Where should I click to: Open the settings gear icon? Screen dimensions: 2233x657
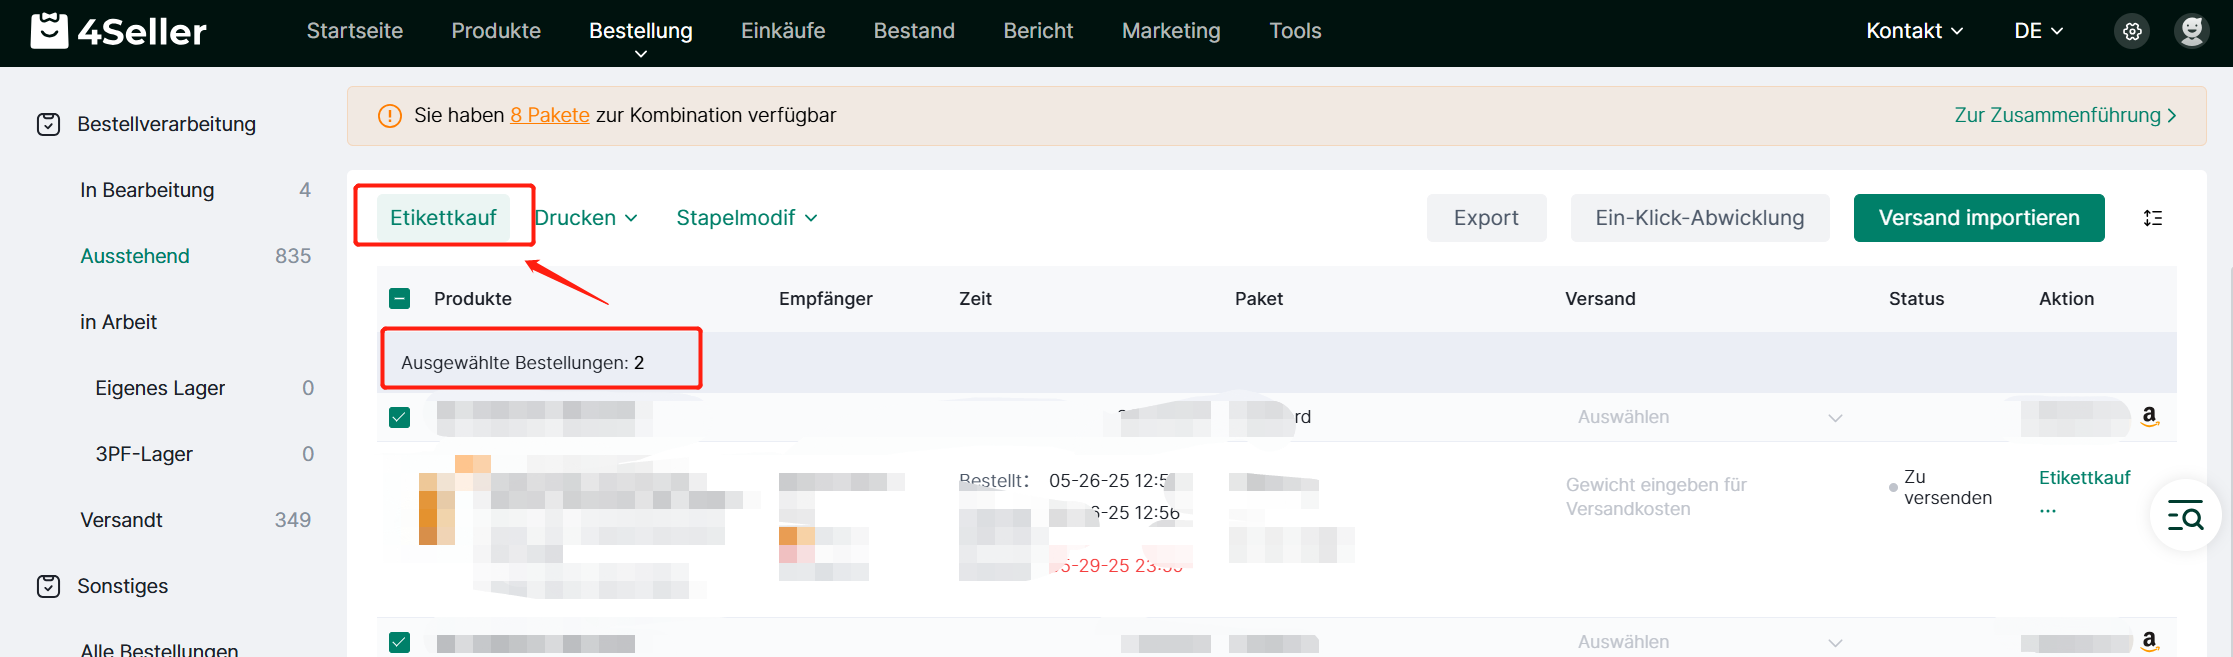point(2132,31)
